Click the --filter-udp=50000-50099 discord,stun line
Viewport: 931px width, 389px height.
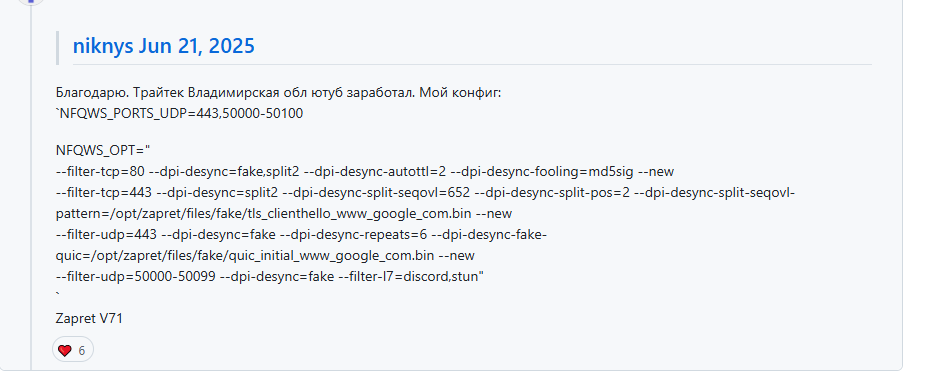pos(270,276)
